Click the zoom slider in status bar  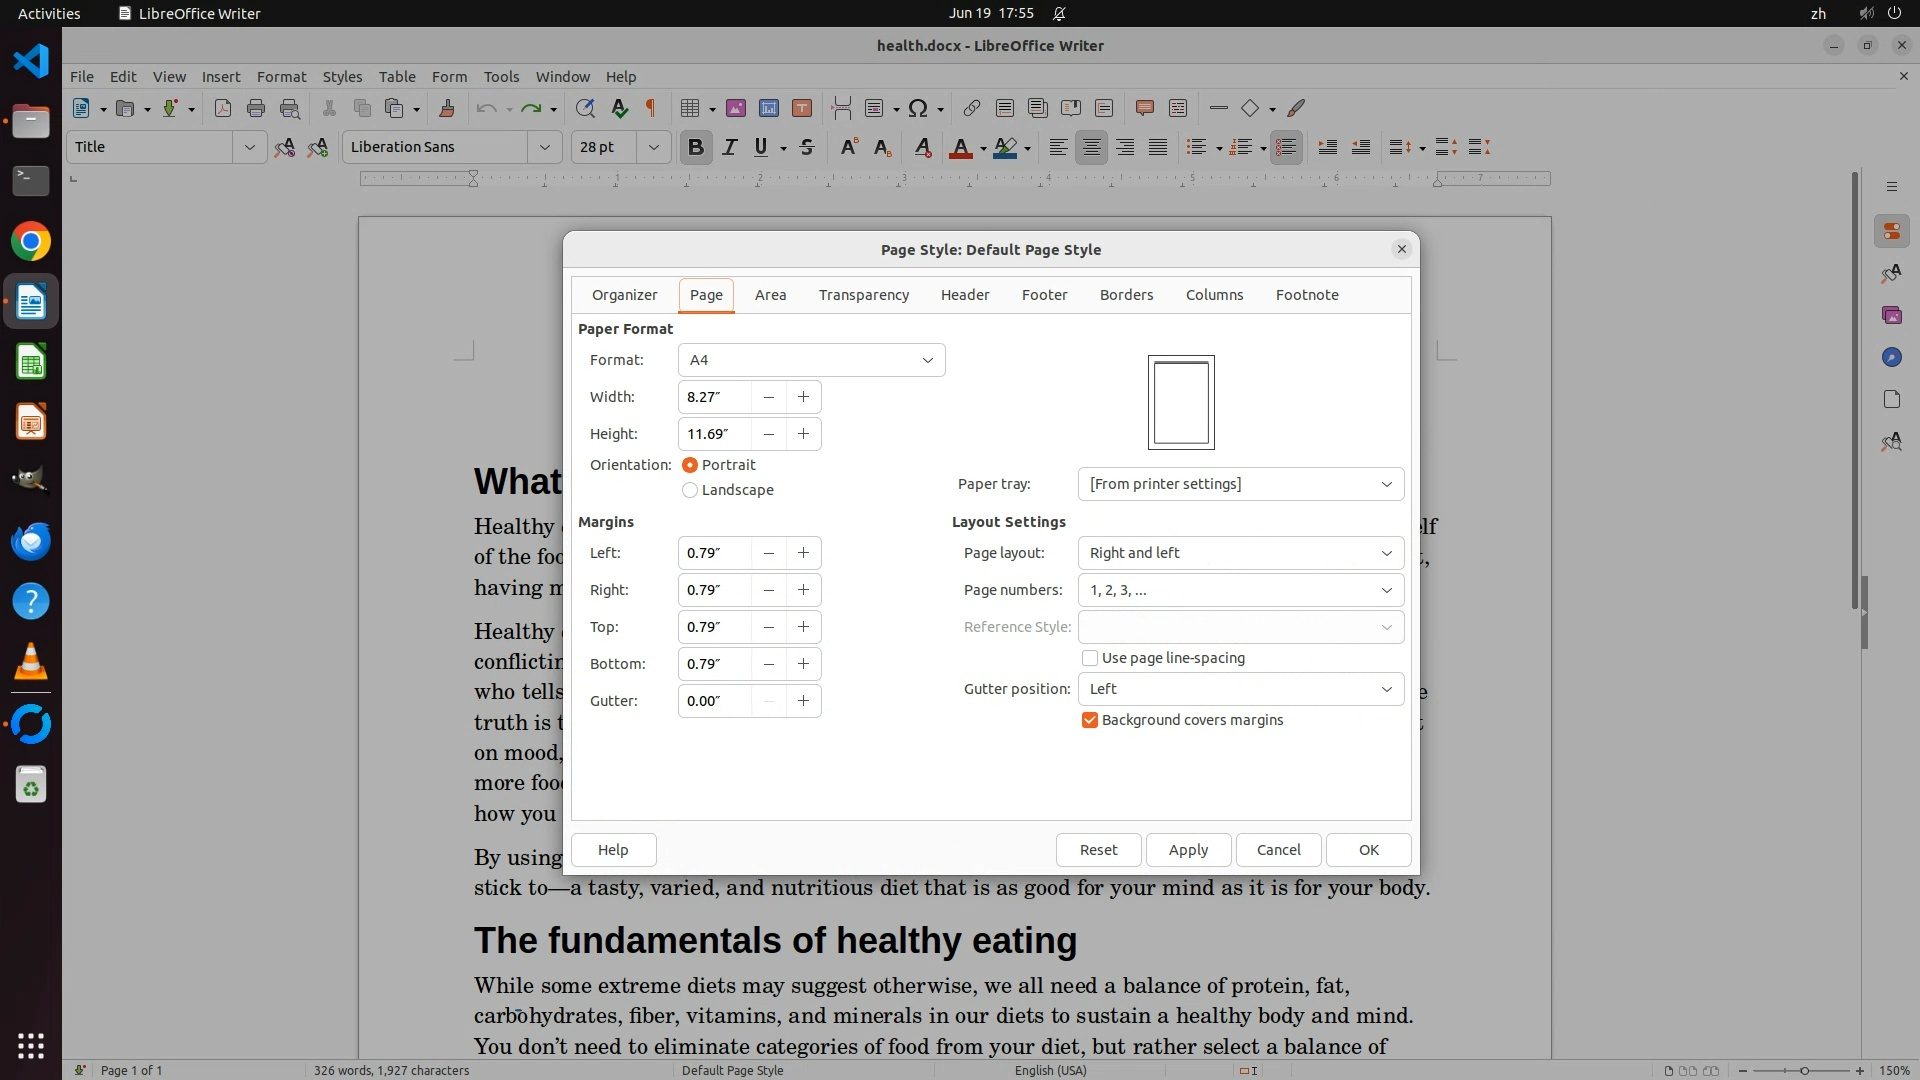point(1803,1071)
